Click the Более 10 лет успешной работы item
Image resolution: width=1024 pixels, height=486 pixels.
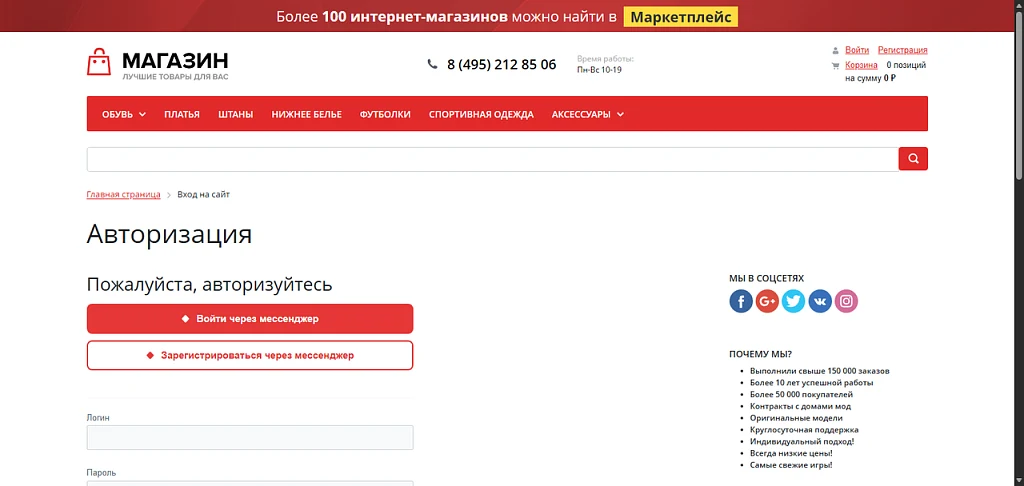coord(812,383)
